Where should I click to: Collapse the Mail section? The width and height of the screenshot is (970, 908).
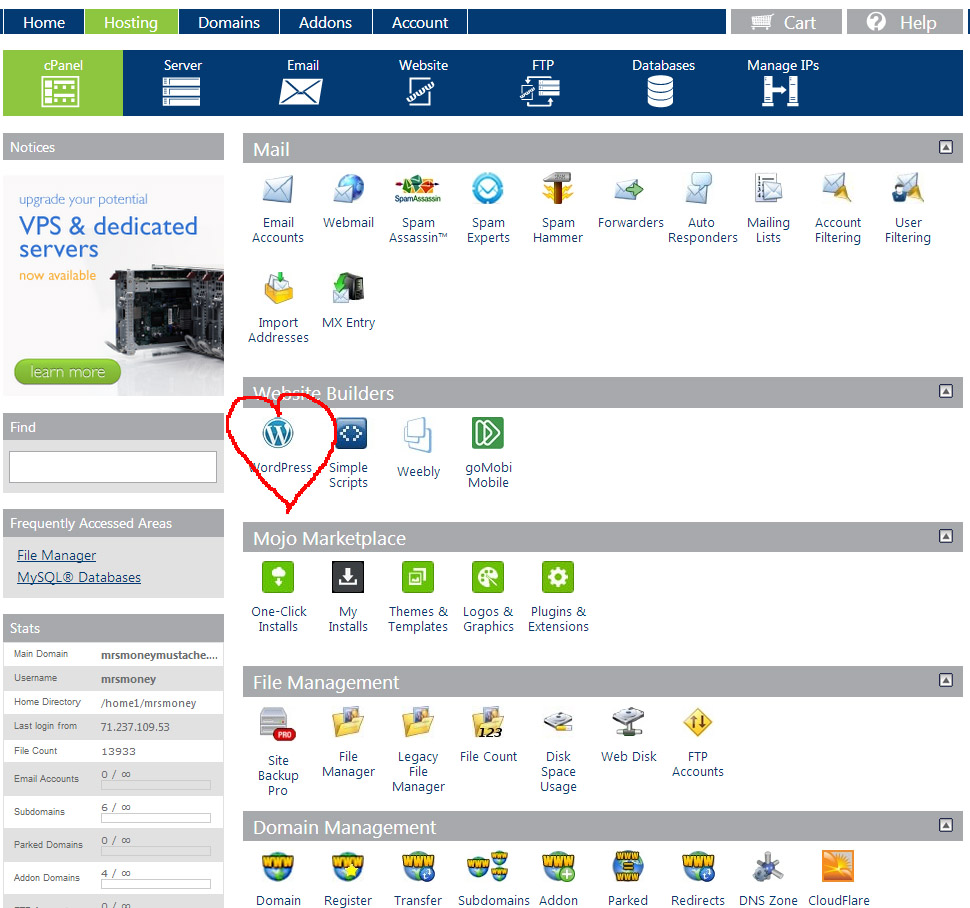point(945,148)
